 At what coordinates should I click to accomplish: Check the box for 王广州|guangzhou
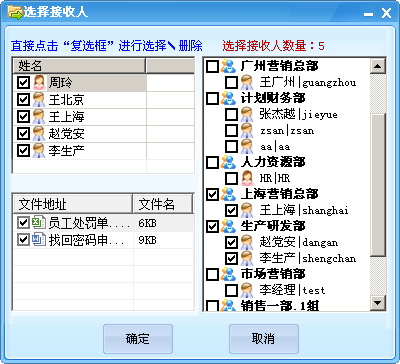[231, 82]
